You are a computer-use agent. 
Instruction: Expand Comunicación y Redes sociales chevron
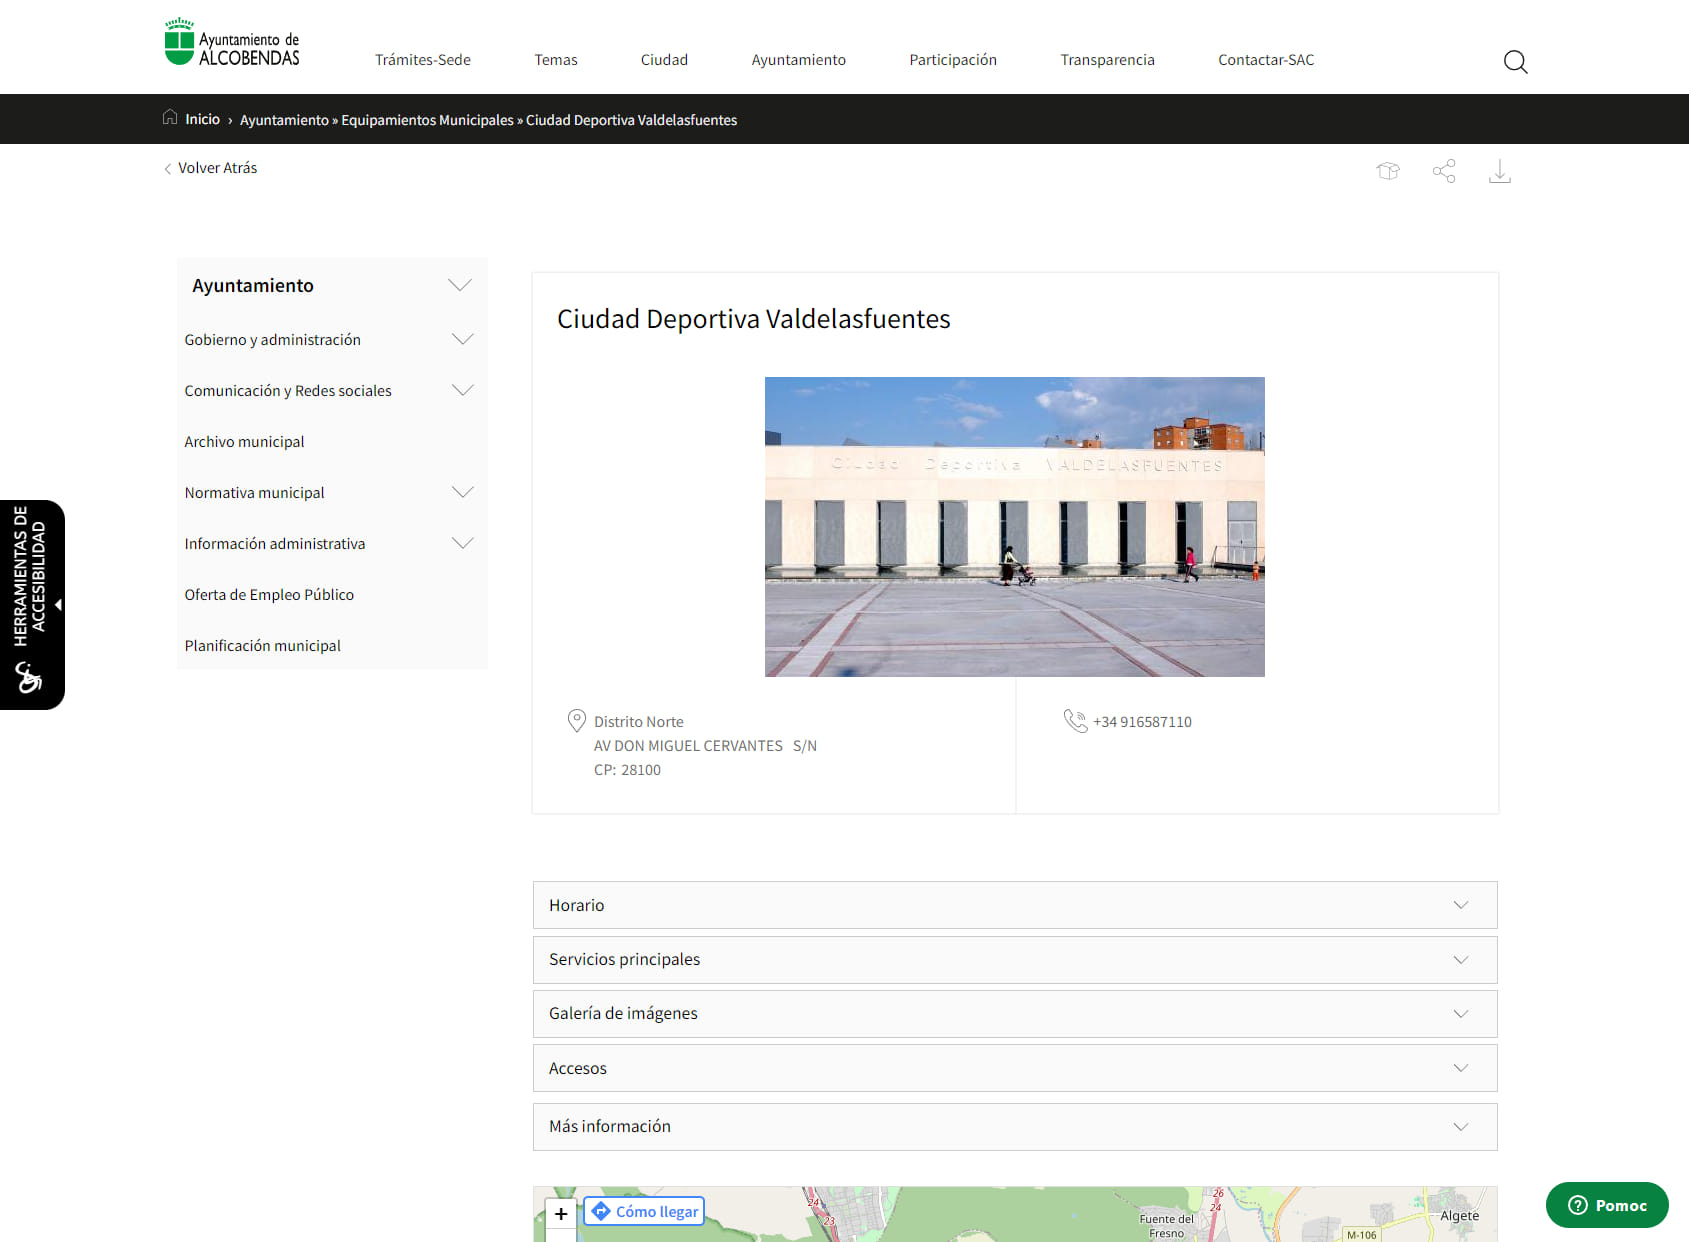click(462, 390)
